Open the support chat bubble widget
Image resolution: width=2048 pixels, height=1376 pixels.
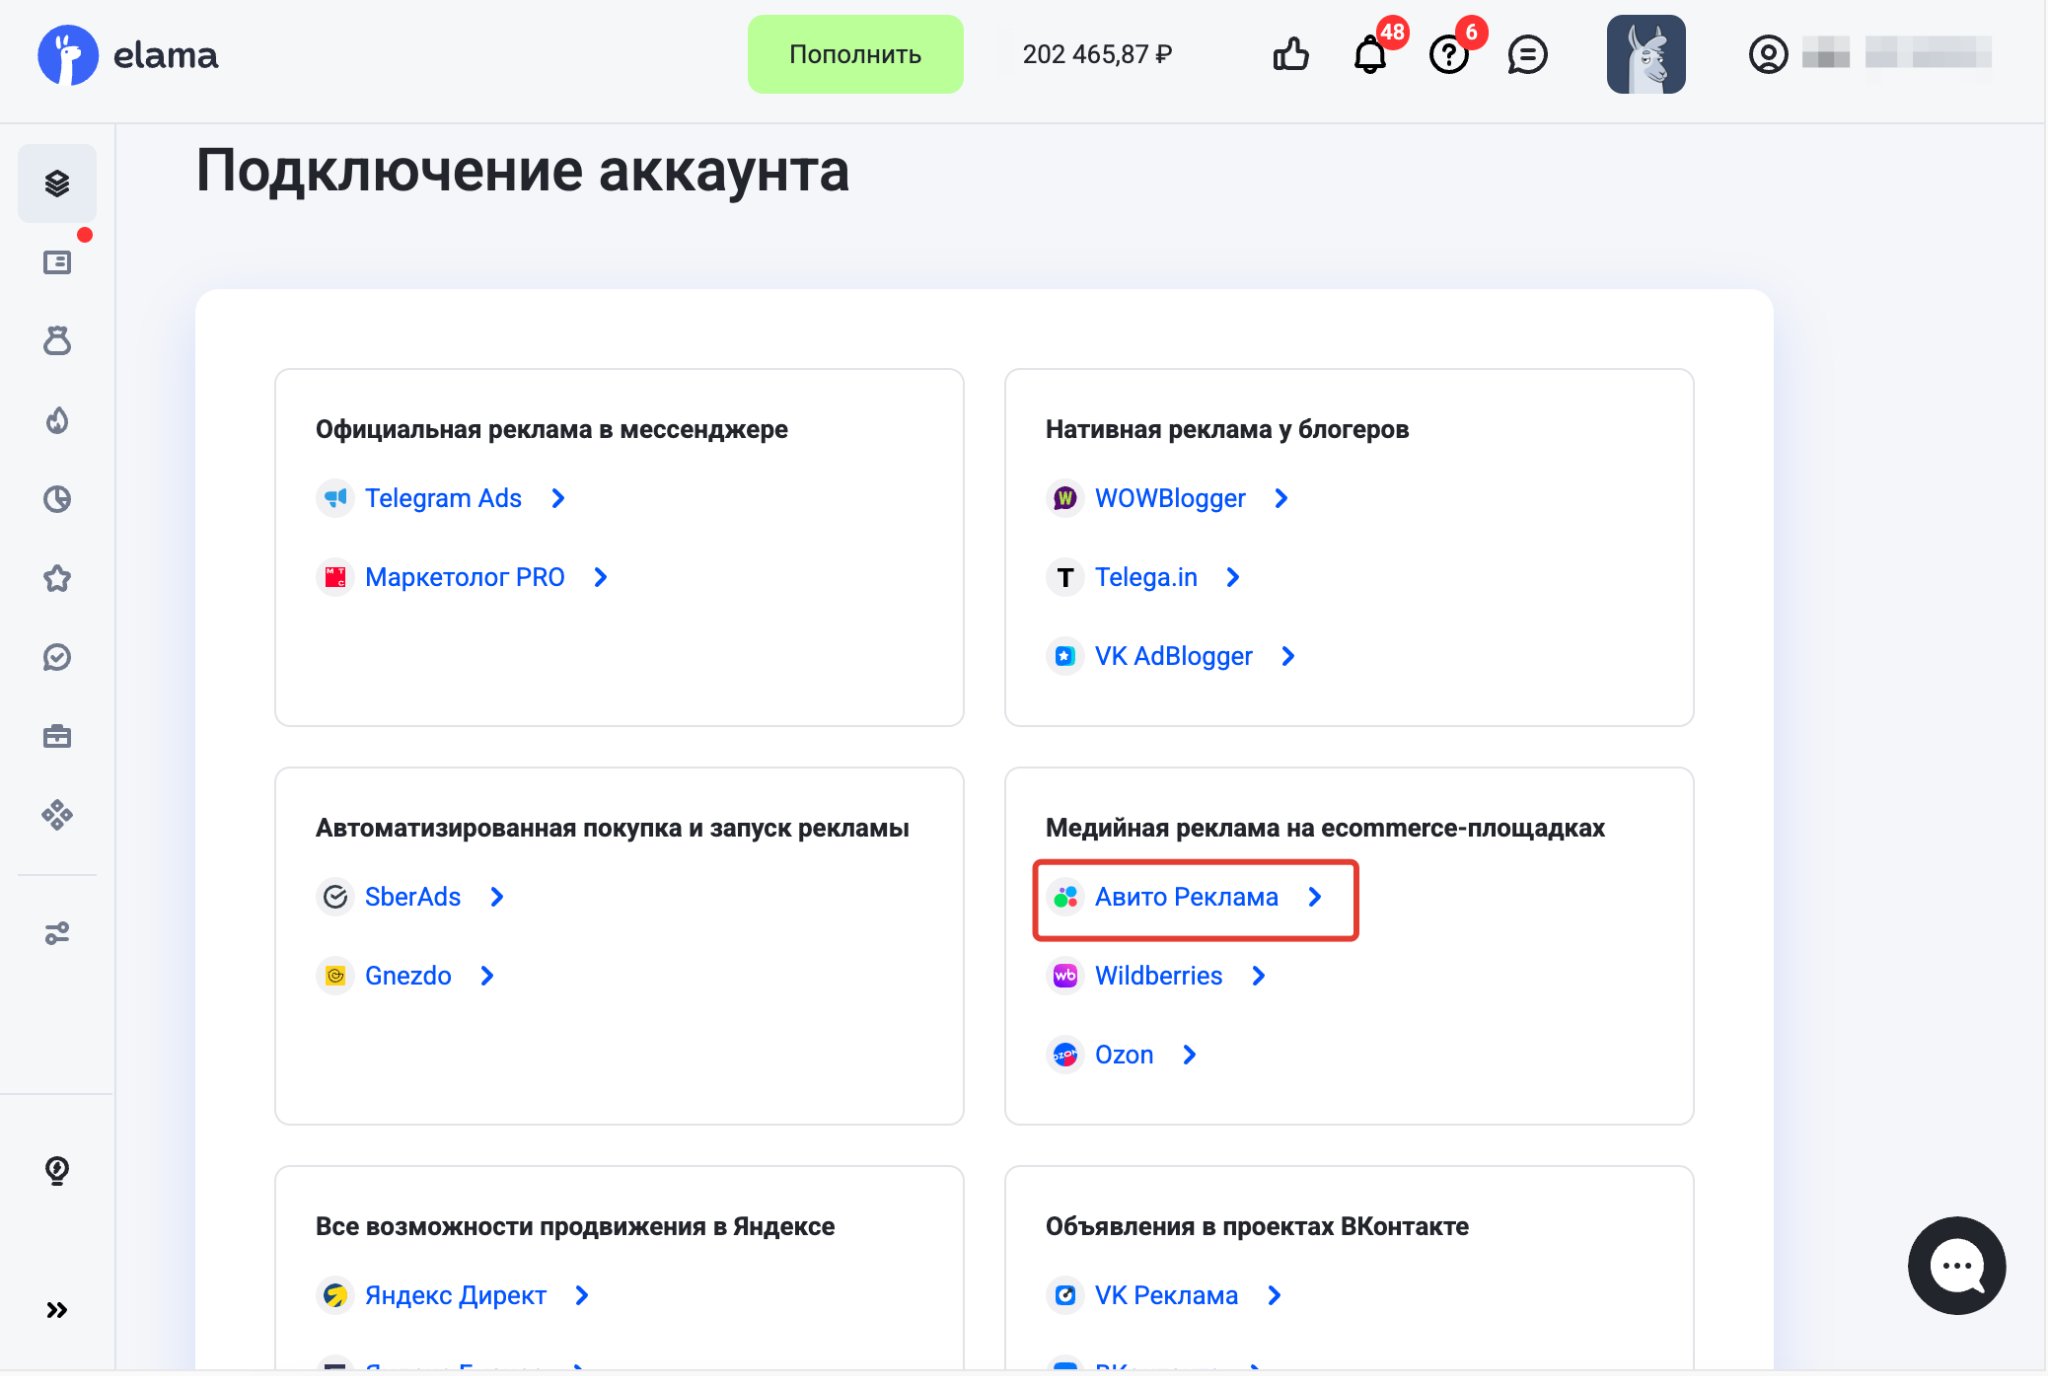1956,1265
